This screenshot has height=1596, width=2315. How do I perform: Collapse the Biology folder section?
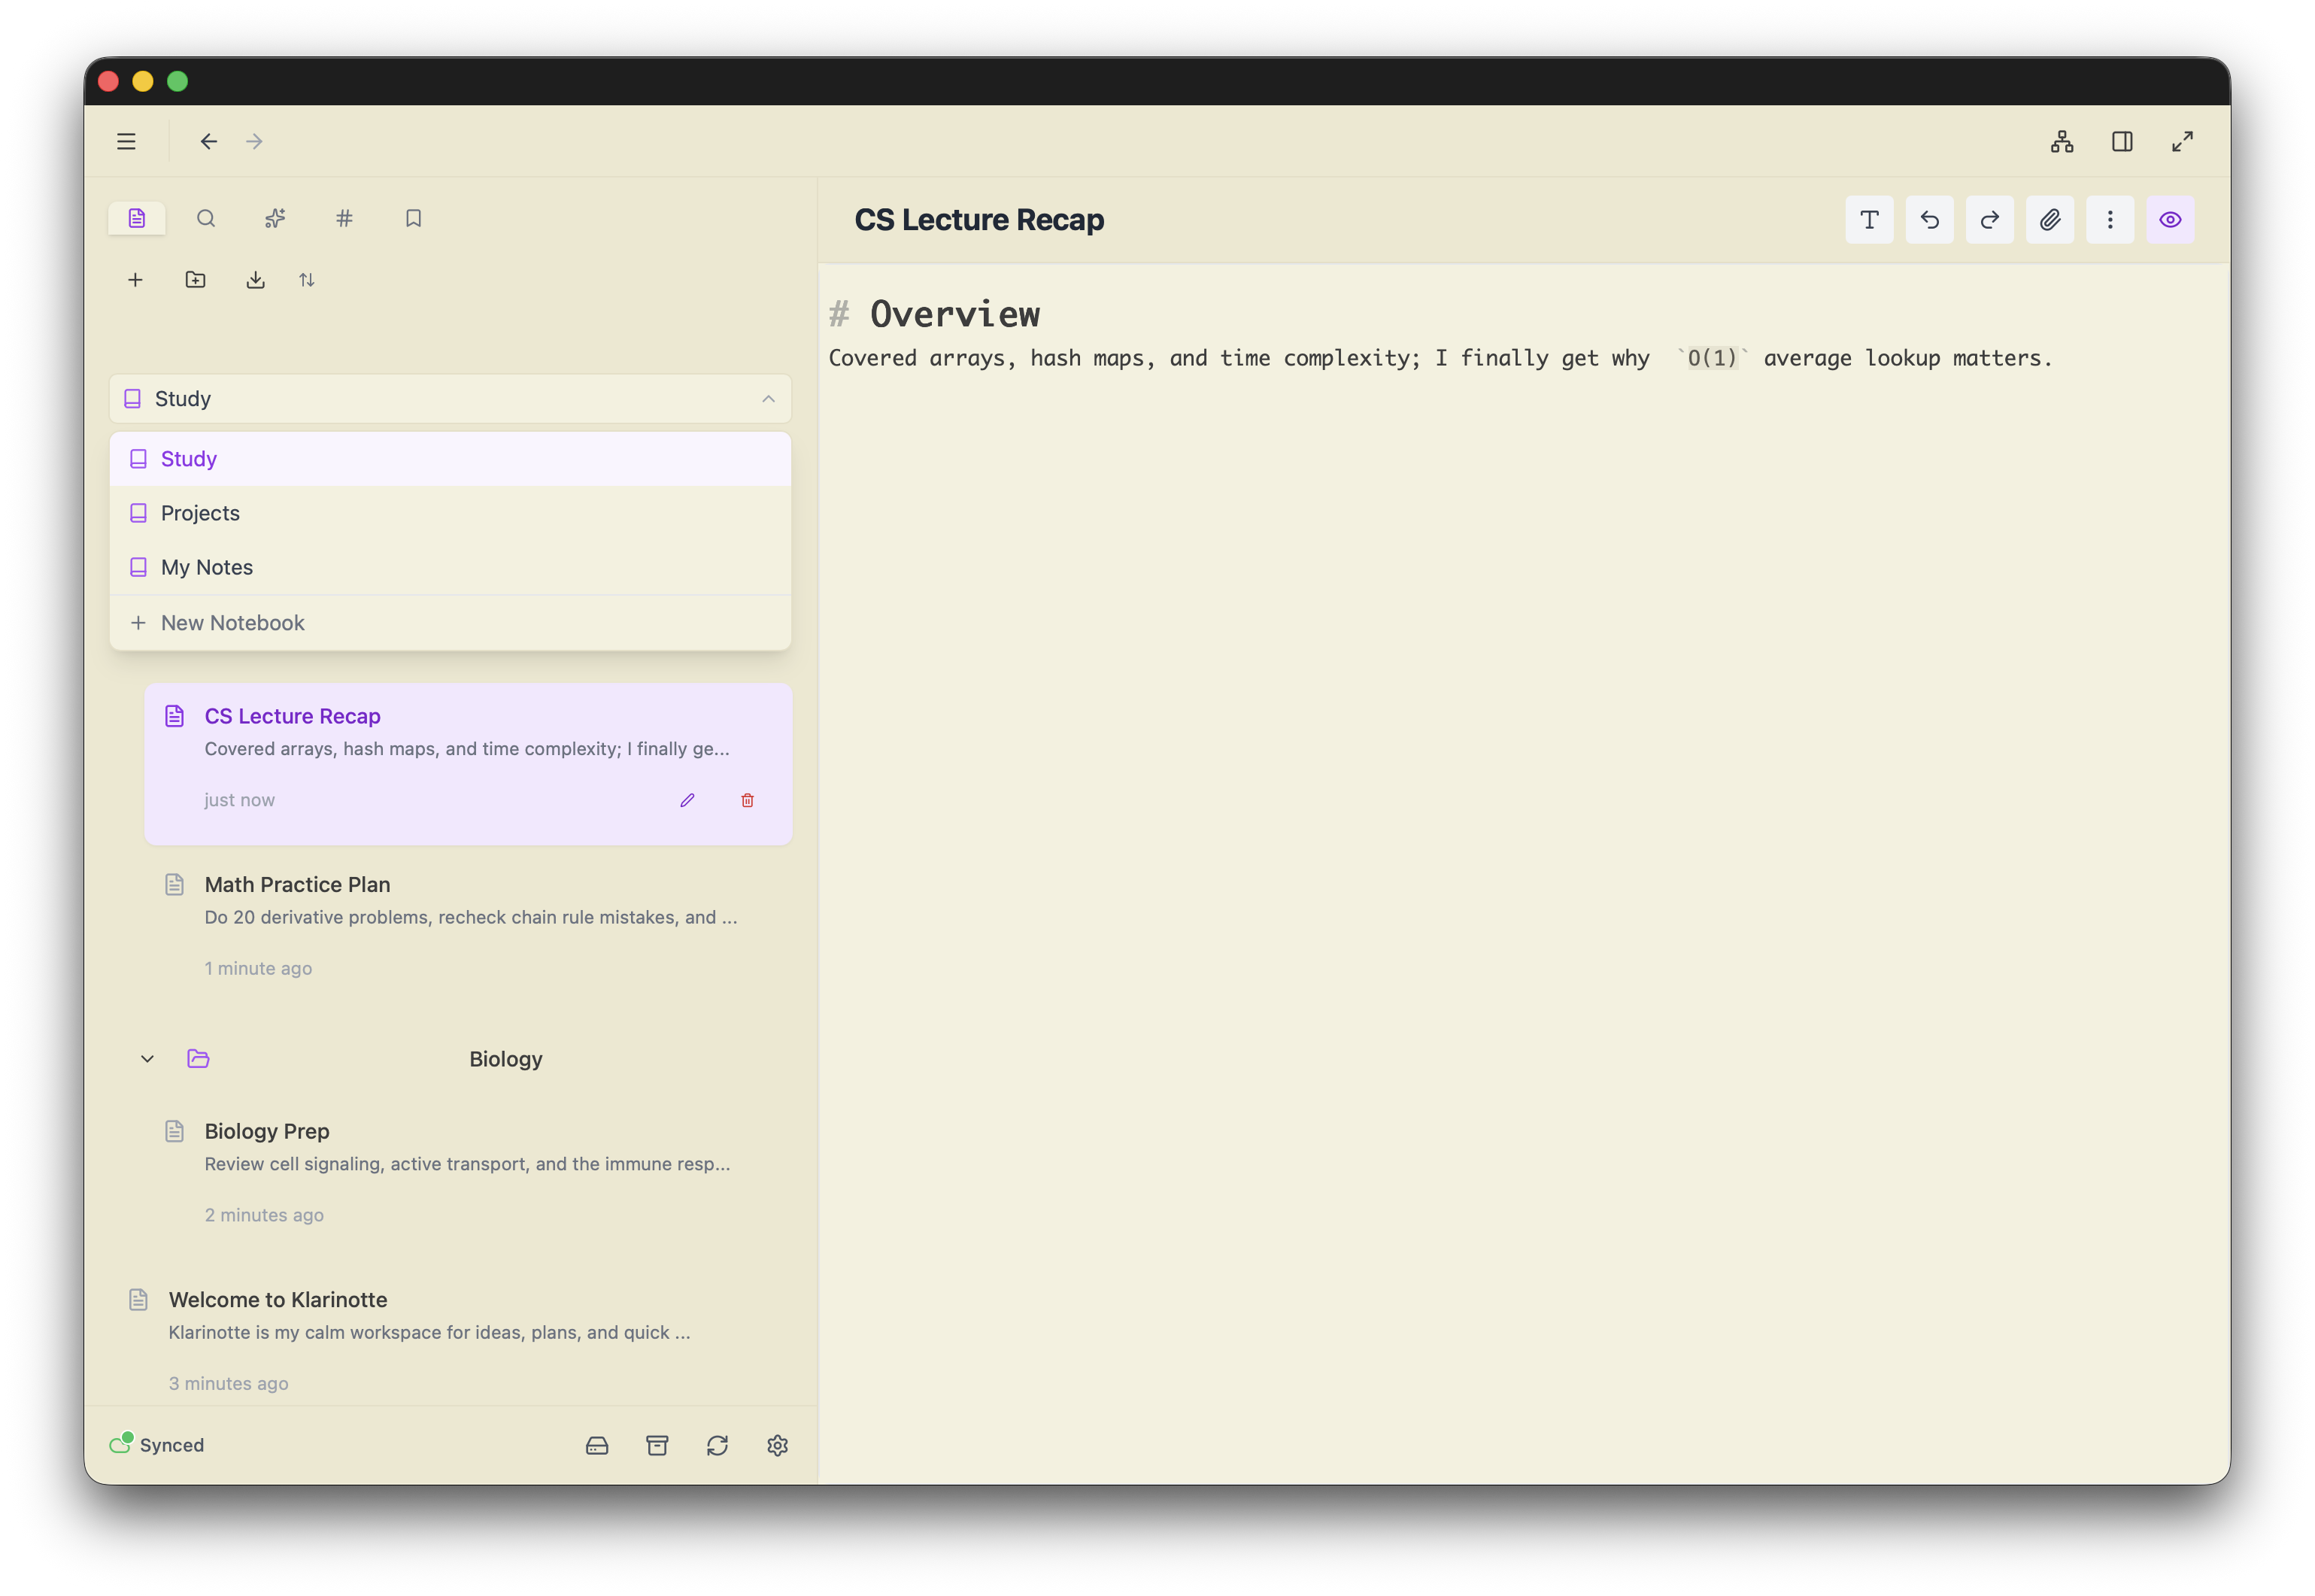pyautogui.click(x=147, y=1058)
